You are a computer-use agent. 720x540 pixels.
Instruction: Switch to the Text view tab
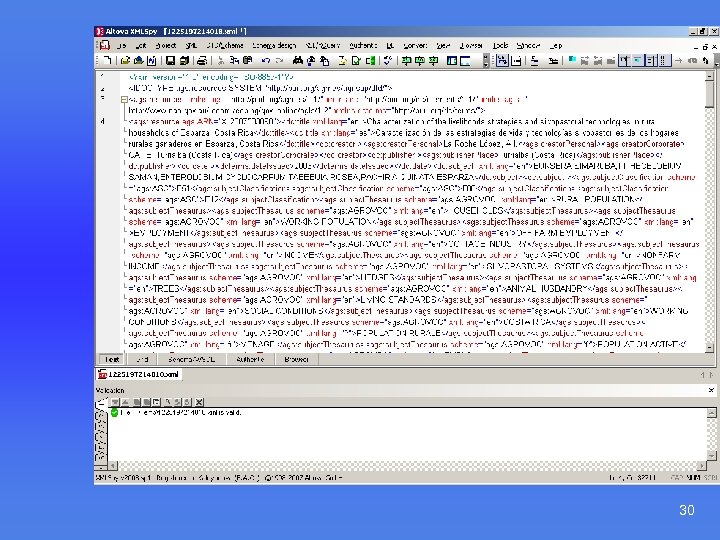pos(112,359)
